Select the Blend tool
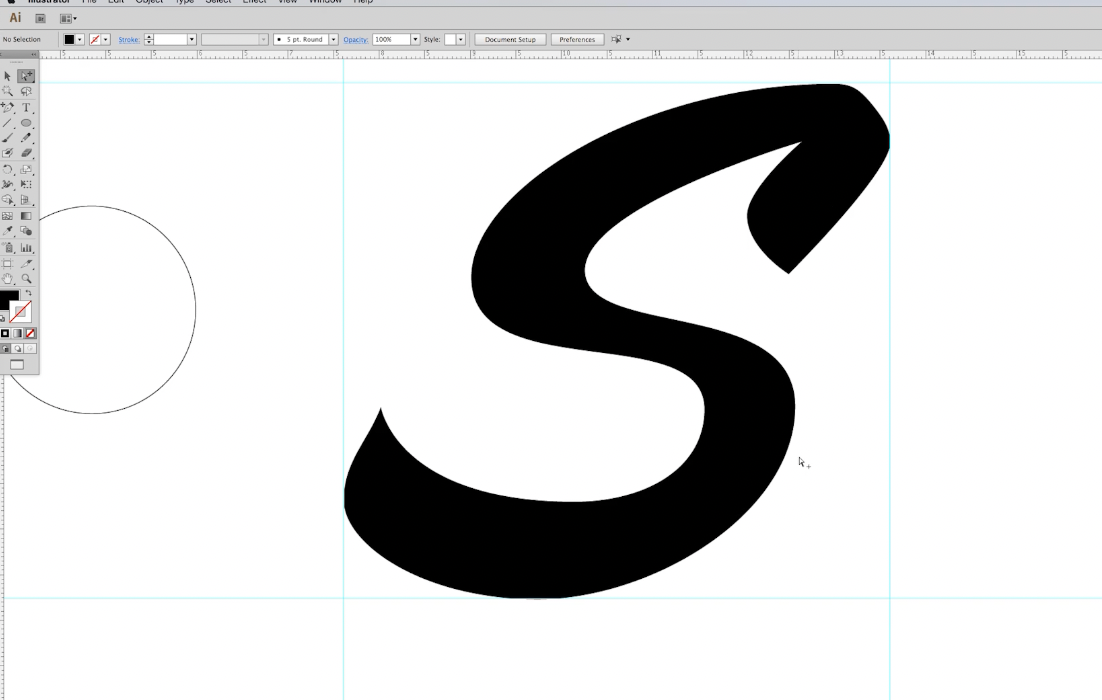The height and width of the screenshot is (700, 1102). tap(27, 231)
